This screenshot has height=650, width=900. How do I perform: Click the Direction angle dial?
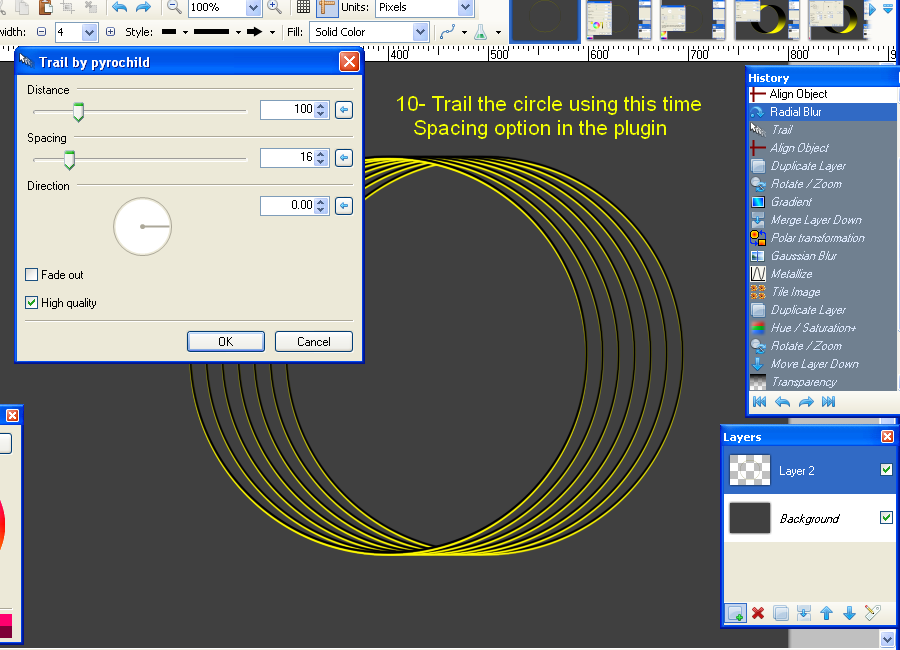pos(142,227)
